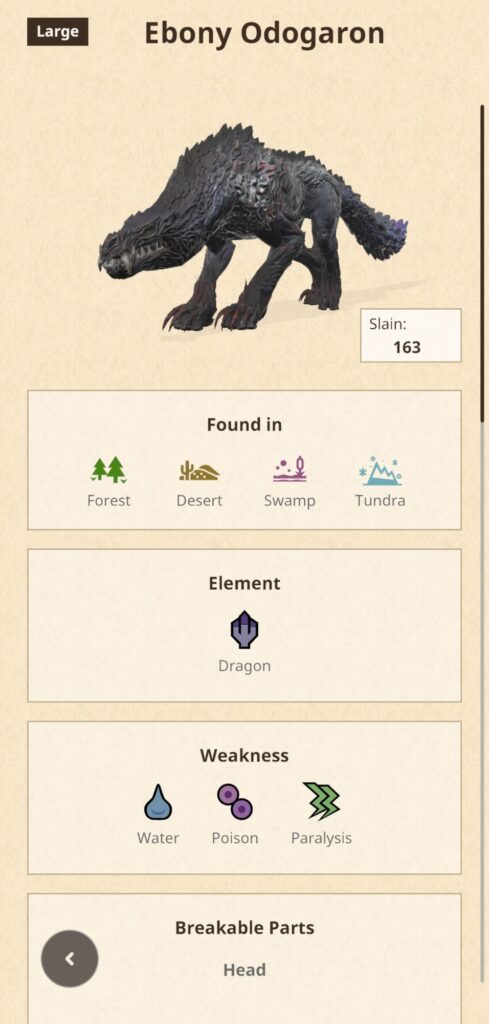Click the Found in section heading
Viewport: 489px width, 1024px height.
click(x=244, y=424)
